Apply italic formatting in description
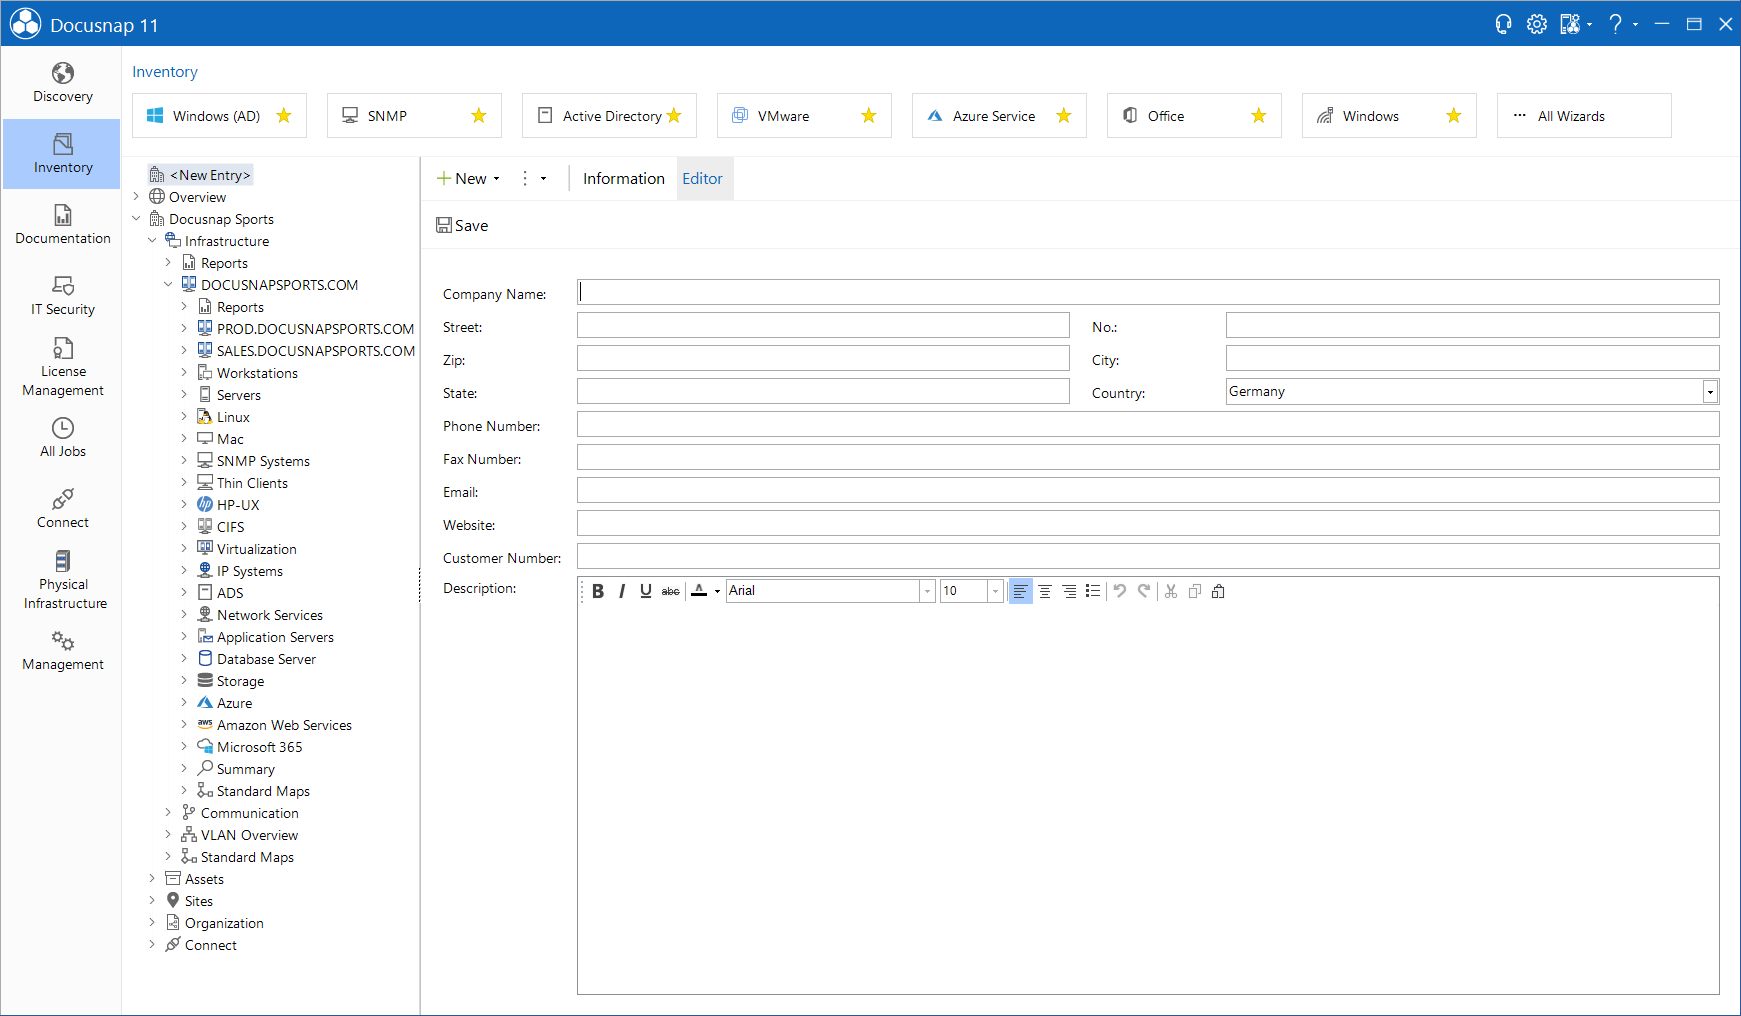Viewport: 1741px width, 1016px height. click(x=622, y=591)
